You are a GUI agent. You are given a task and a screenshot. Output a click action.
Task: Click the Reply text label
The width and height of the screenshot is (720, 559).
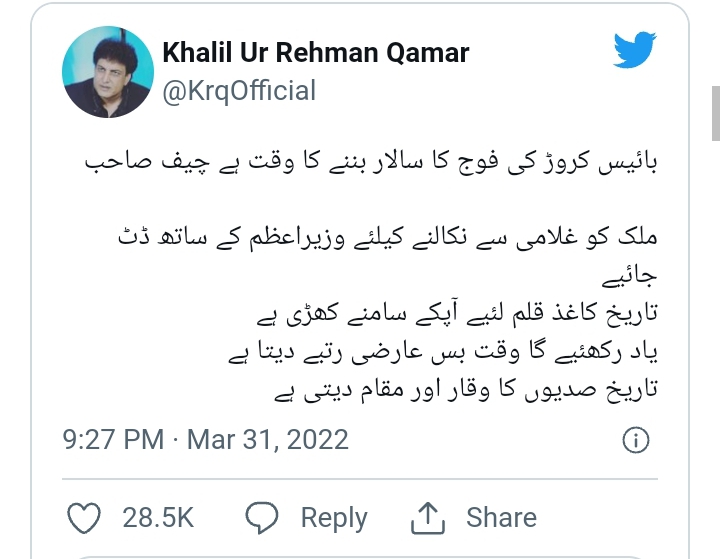pos(334,518)
